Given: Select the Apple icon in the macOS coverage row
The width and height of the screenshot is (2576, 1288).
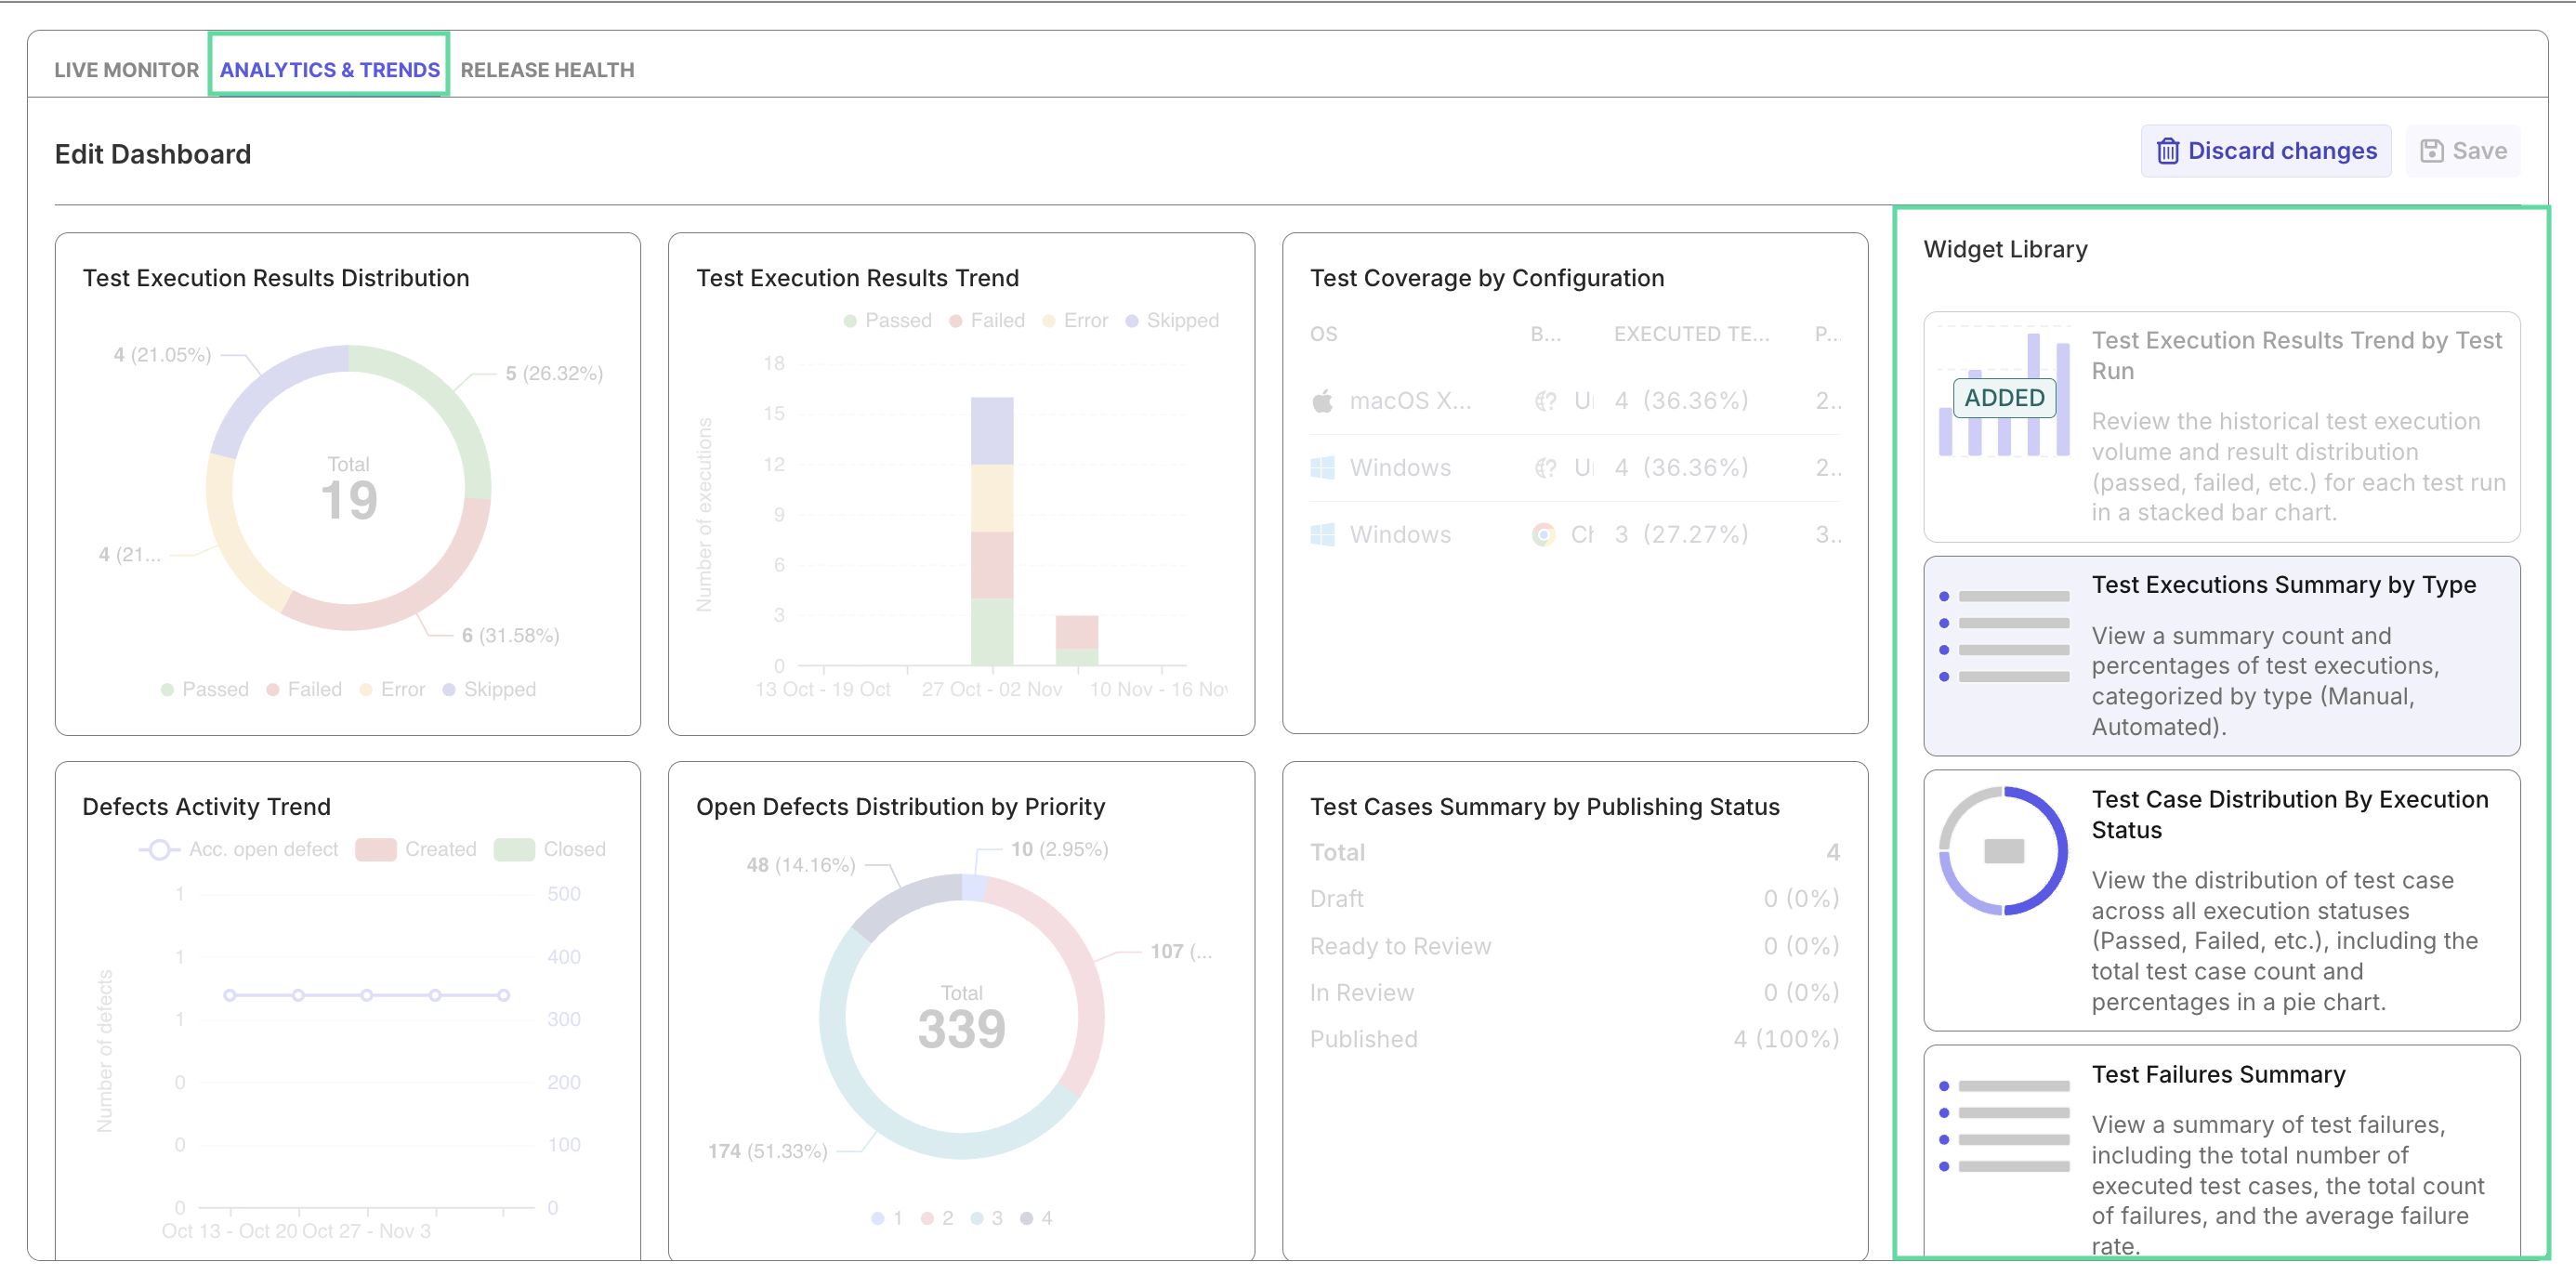Looking at the screenshot, I should pyautogui.click(x=1322, y=401).
